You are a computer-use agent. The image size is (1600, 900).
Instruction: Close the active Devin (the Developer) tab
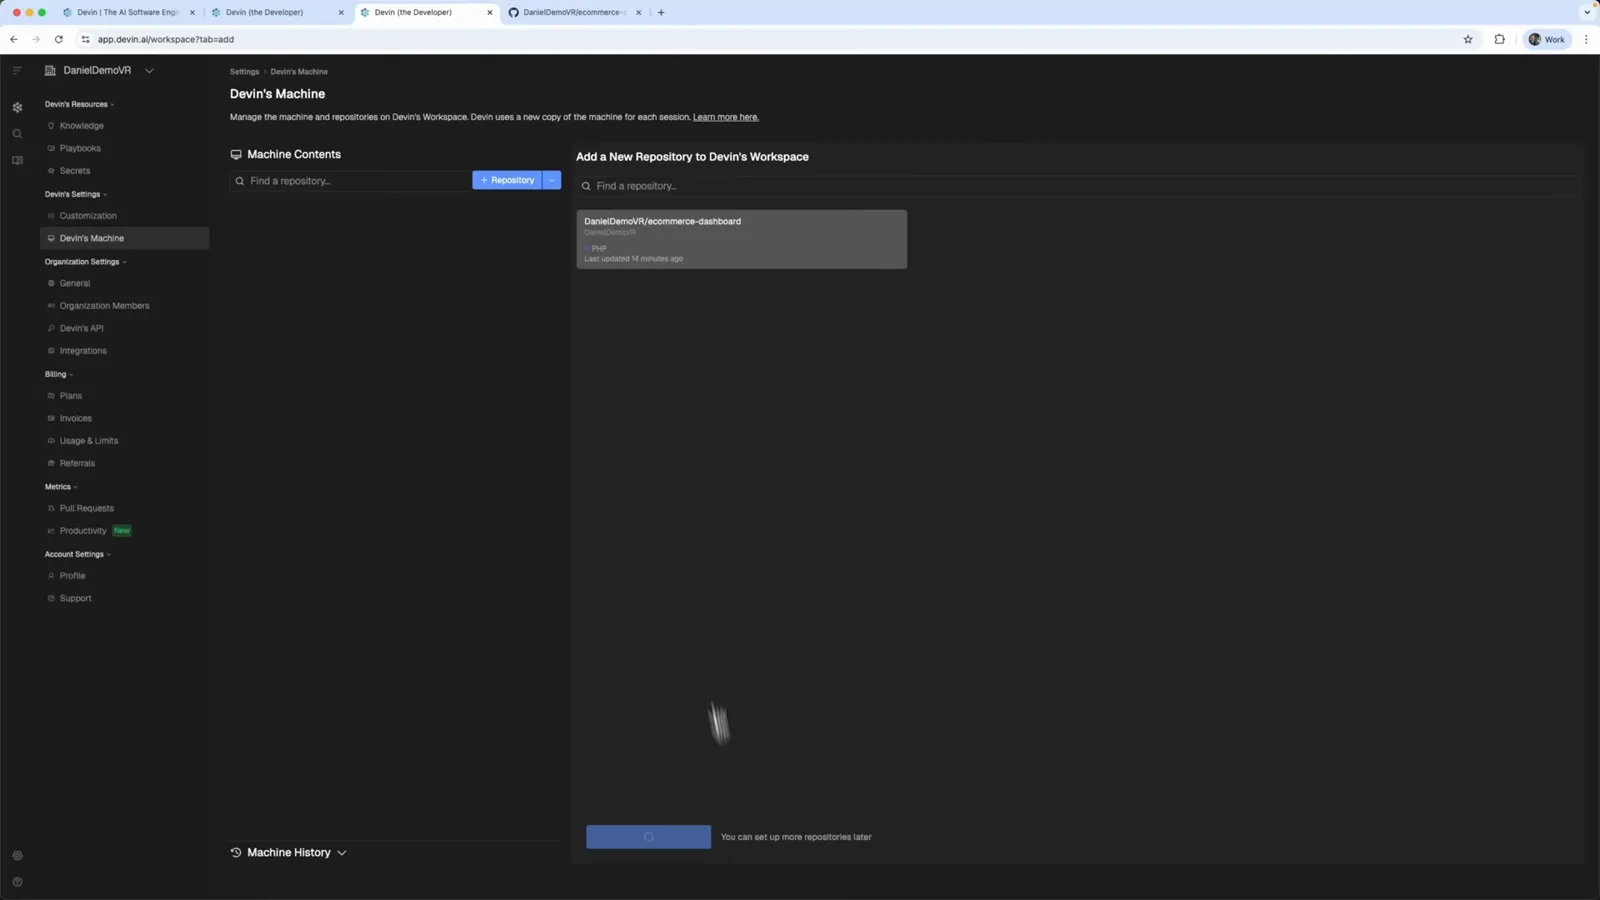tap(490, 13)
